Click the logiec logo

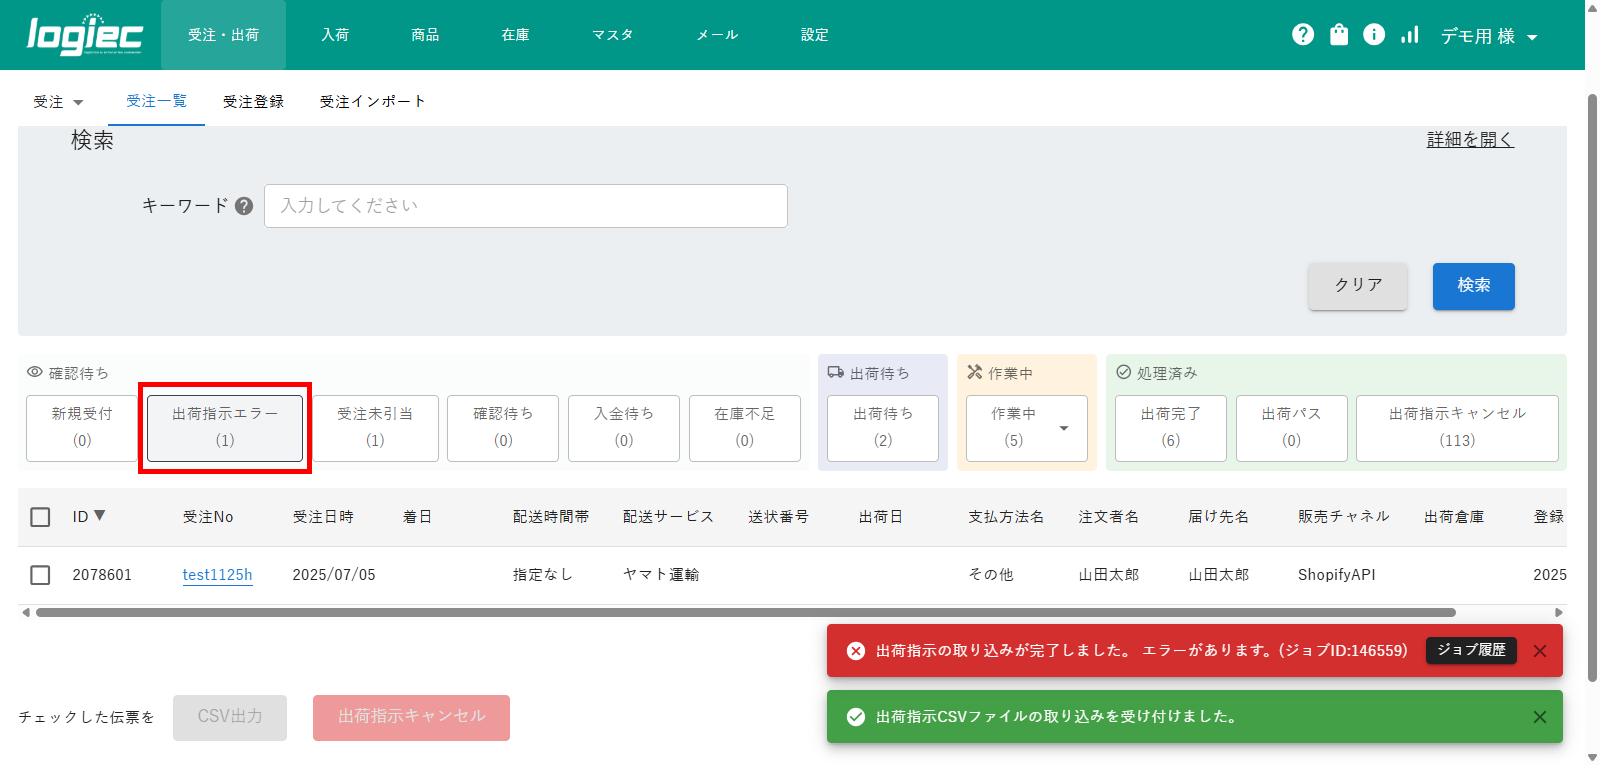coord(85,35)
